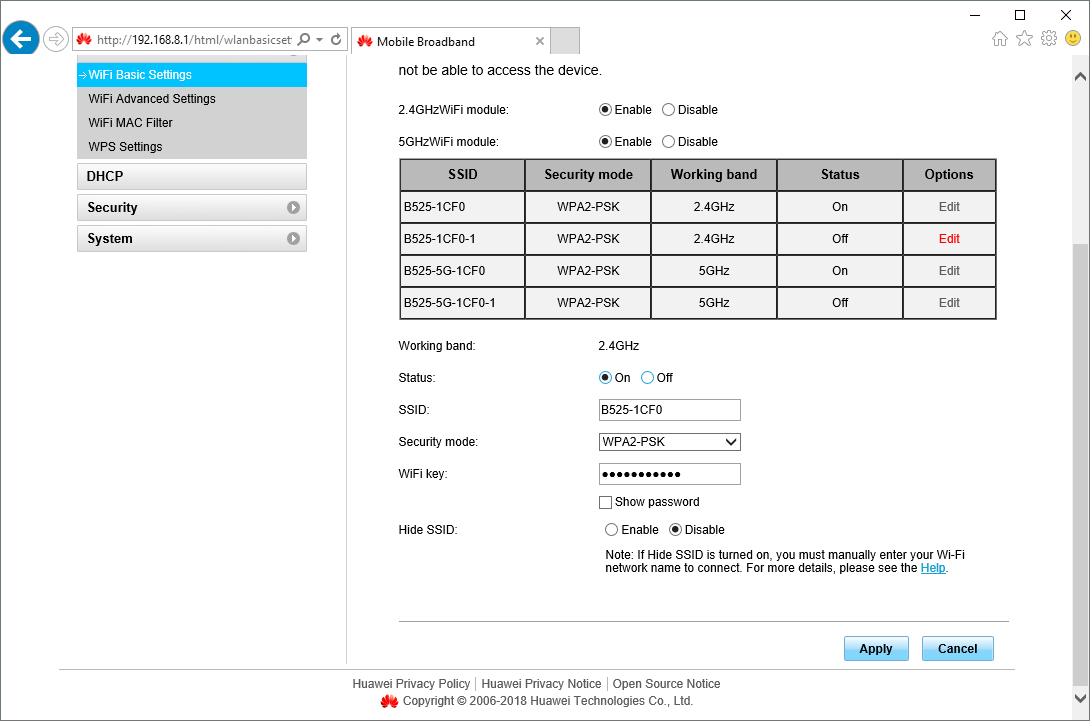Open the browser home icon
Viewport: 1090px width, 721px height.
(x=999, y=39)
